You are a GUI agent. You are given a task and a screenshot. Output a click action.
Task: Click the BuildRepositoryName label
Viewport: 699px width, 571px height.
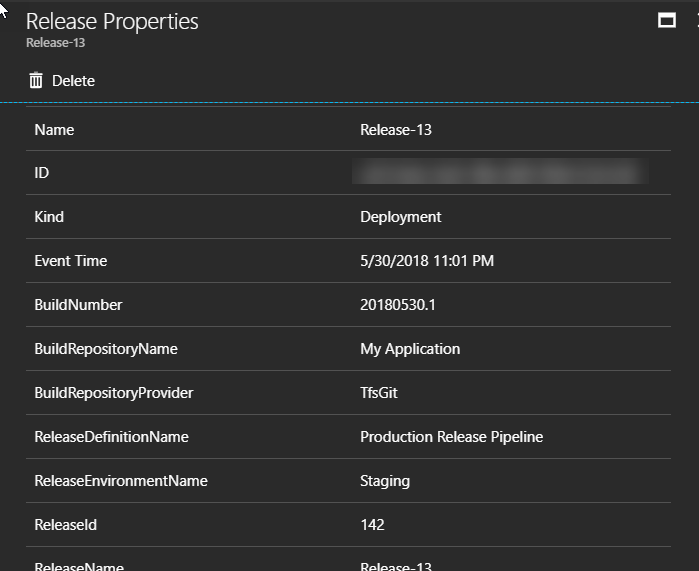tap(106, 349)
